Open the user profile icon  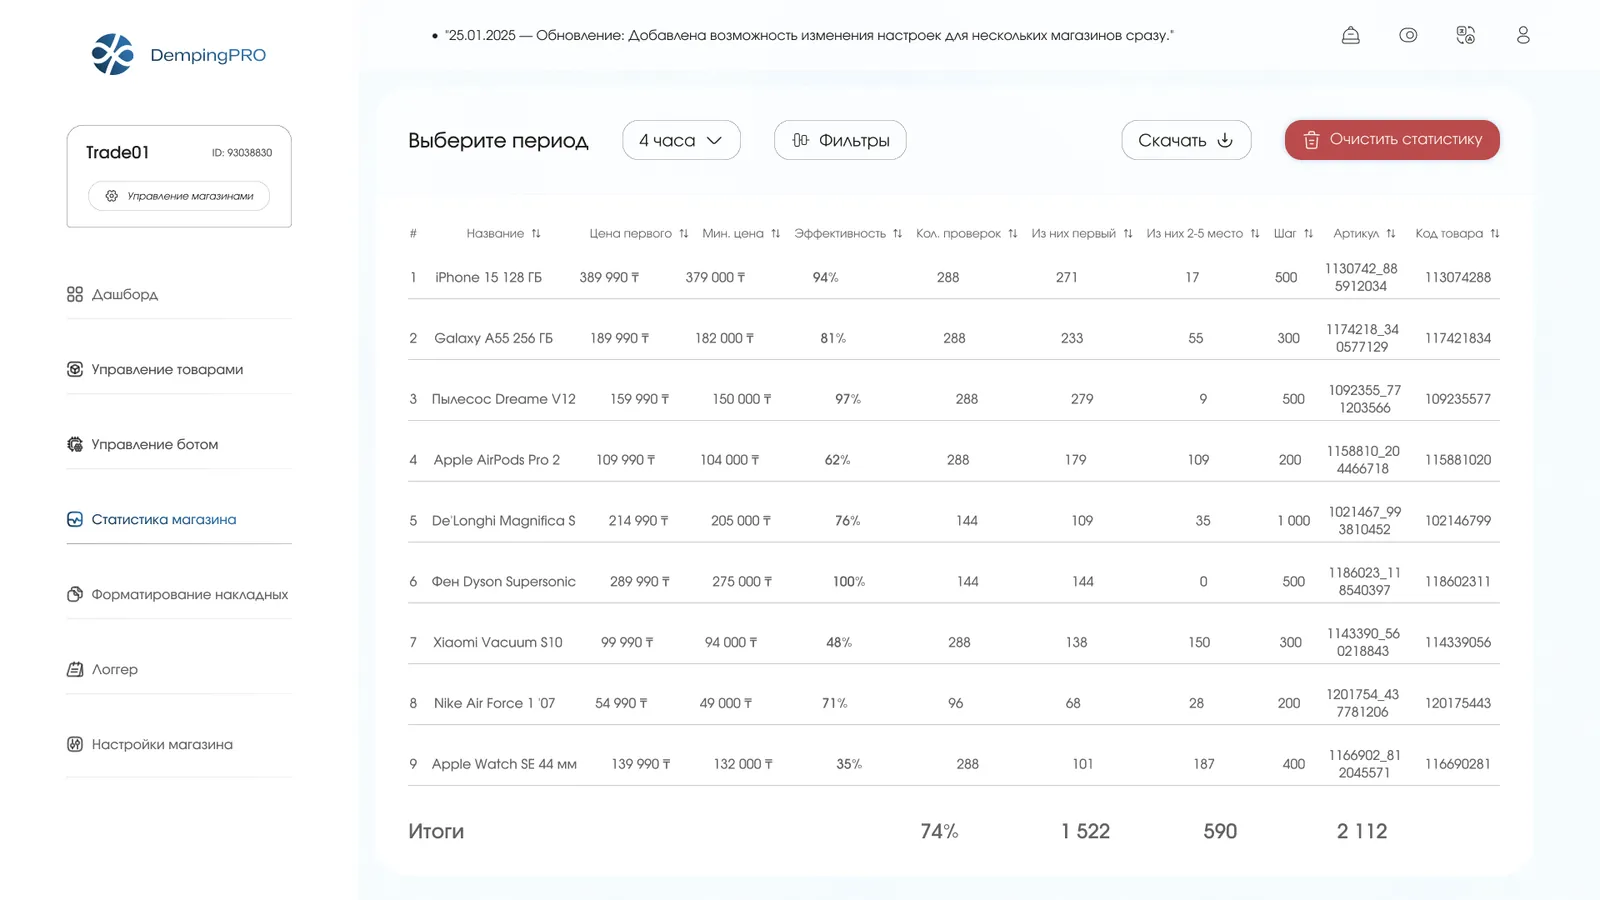1523,35
